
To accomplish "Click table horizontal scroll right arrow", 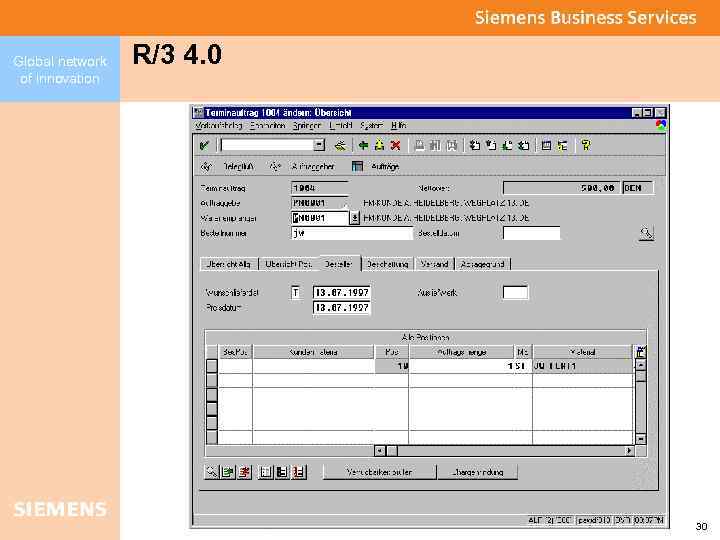I will point(629,450).
